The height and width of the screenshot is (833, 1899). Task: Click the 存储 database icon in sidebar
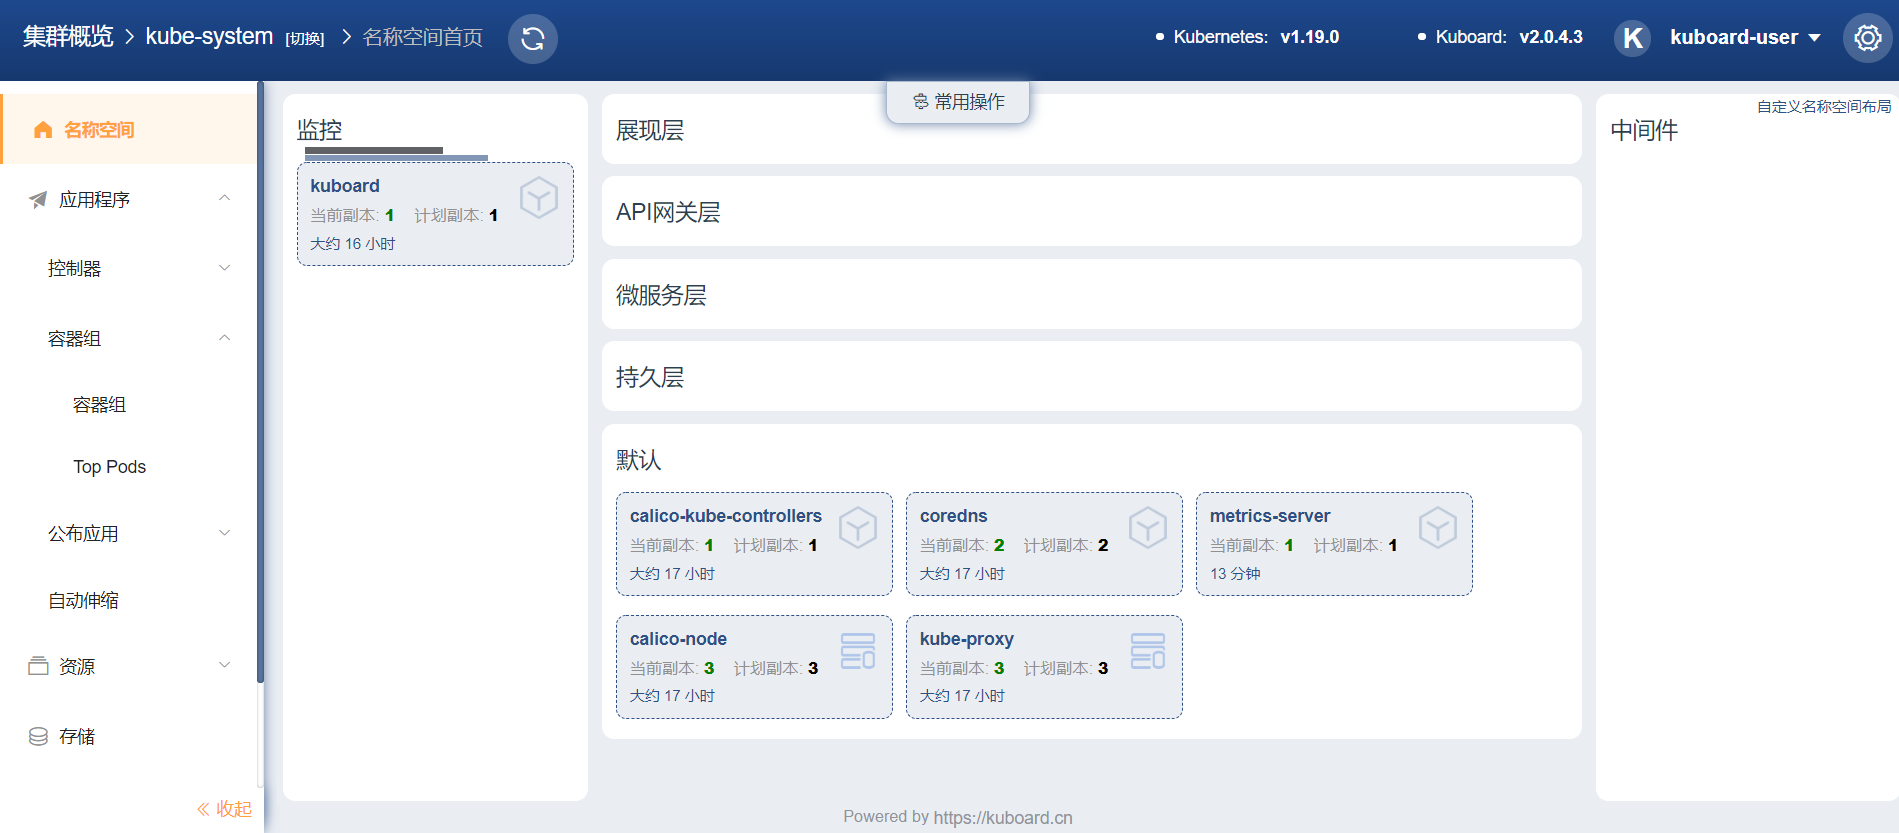coord(38,736)
